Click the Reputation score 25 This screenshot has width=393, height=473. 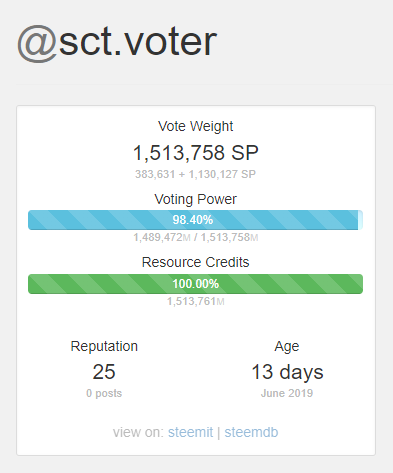(x=104, y=372)
